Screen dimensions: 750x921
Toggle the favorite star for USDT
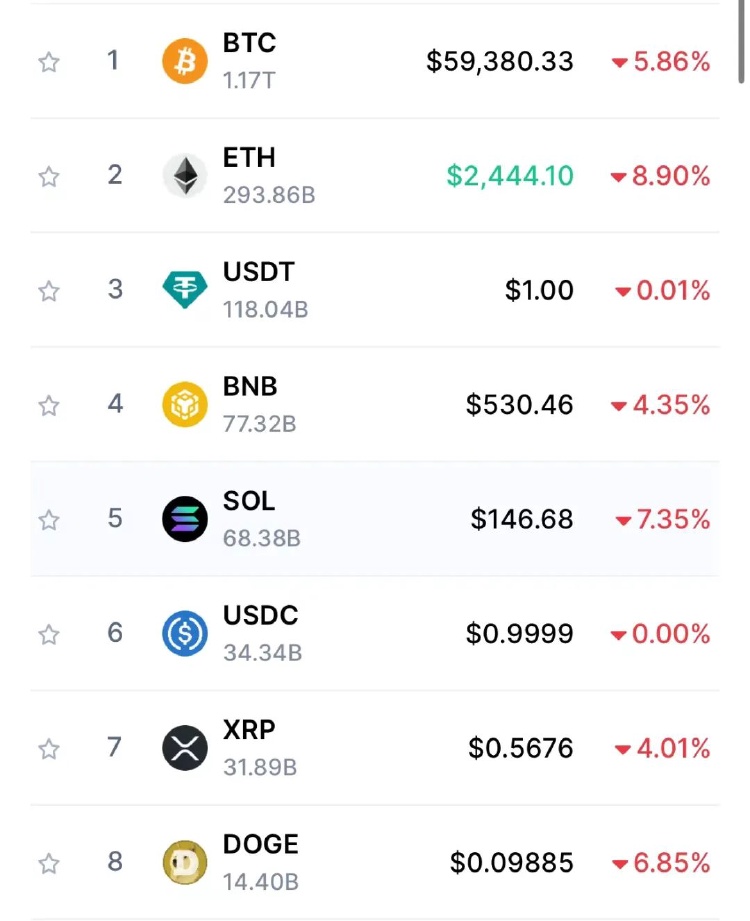coord(49,291)
